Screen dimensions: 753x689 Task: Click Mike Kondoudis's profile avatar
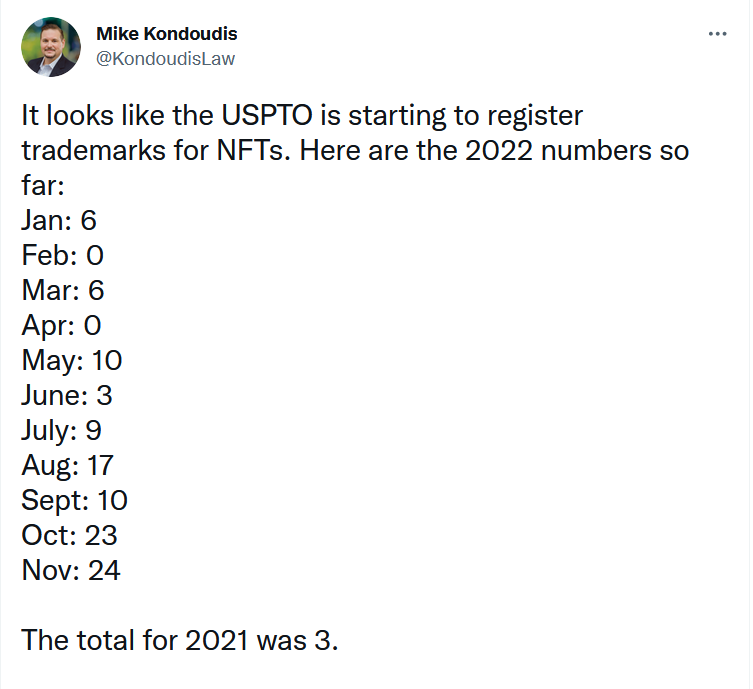[x=51, y=47]
